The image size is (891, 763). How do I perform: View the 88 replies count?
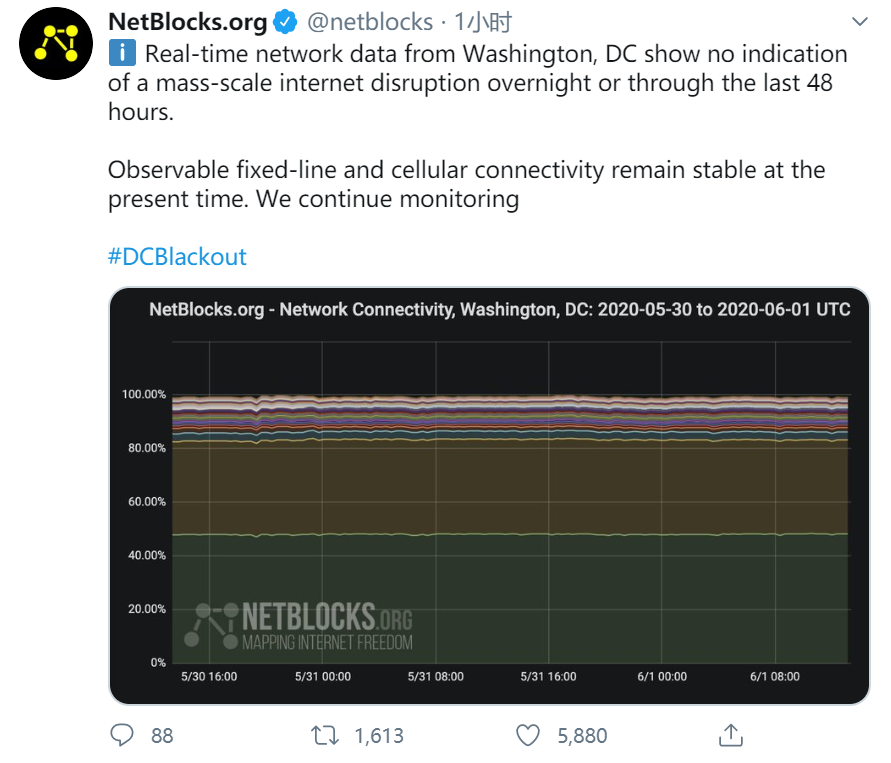[x=162, y=736]
